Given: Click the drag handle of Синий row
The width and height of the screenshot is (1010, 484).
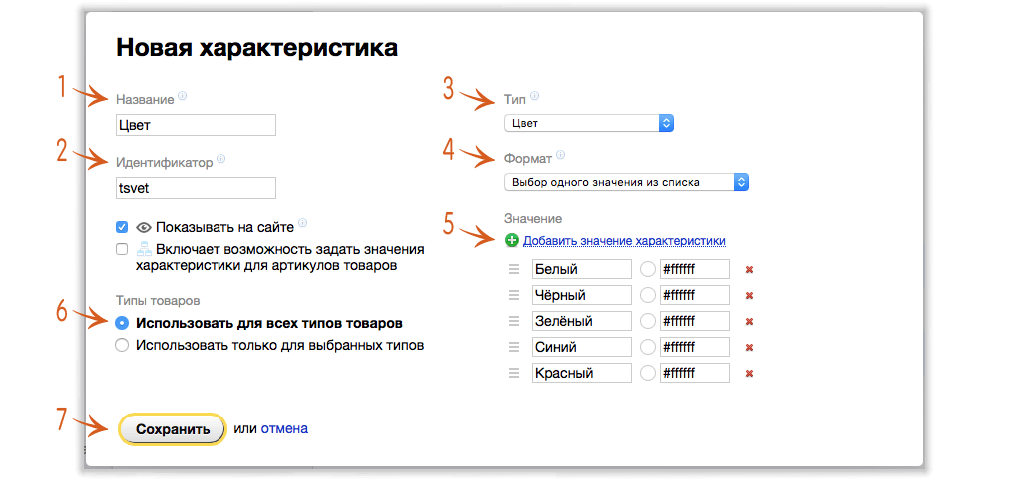Looking at the screenshot, I should click(x=513, y=347).
